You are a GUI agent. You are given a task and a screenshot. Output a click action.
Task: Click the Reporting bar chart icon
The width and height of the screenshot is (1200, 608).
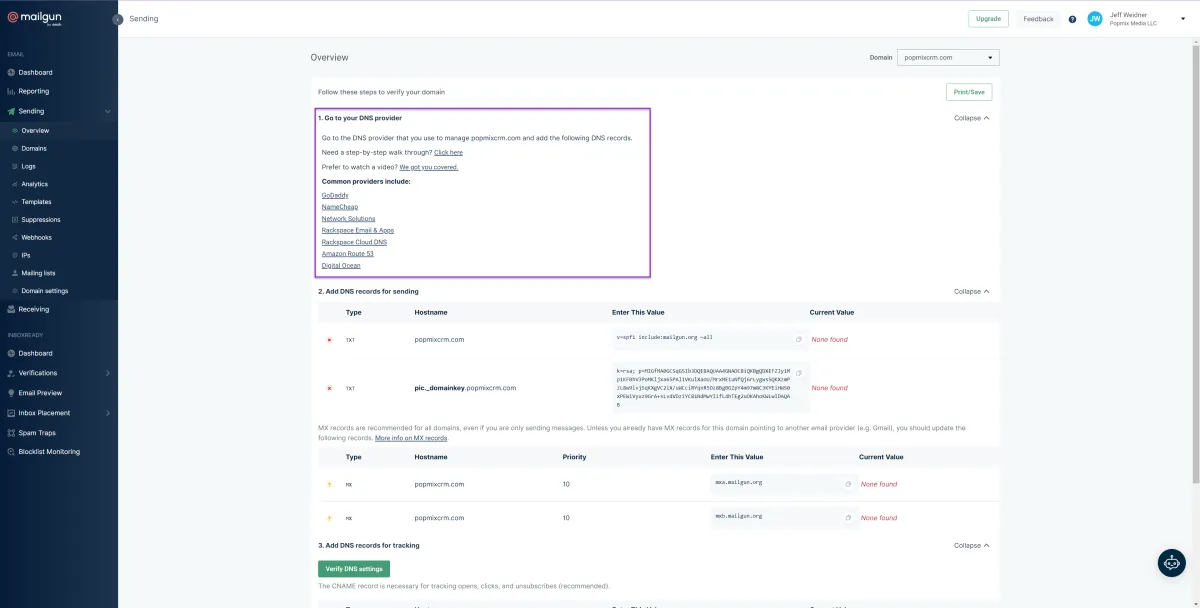pyautogui.click(x=10, y=91)
